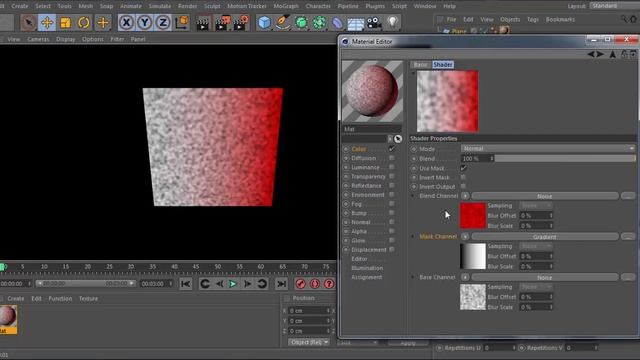The image size is (640, 360).
Task: Activate the Rotate tool
Action: point(84,22)
